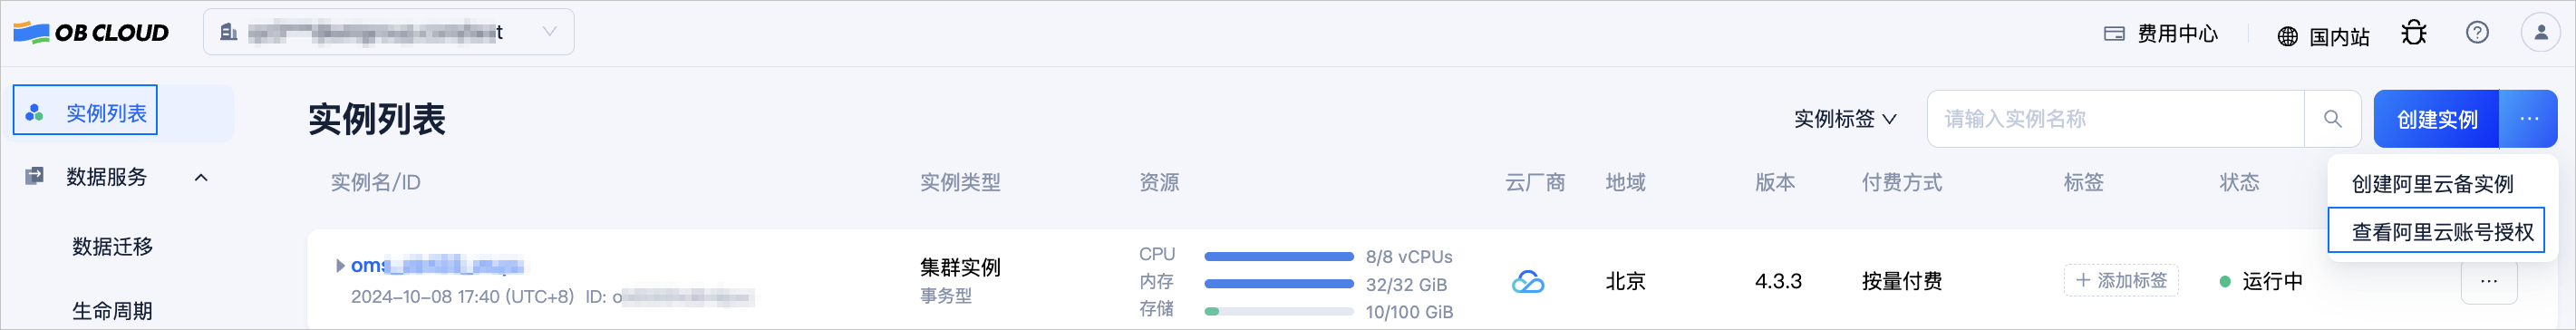Select 查看阿里云账号授权 menu entry
The width and height of the screenshot is (2576, 330).
click(2442, 232)
